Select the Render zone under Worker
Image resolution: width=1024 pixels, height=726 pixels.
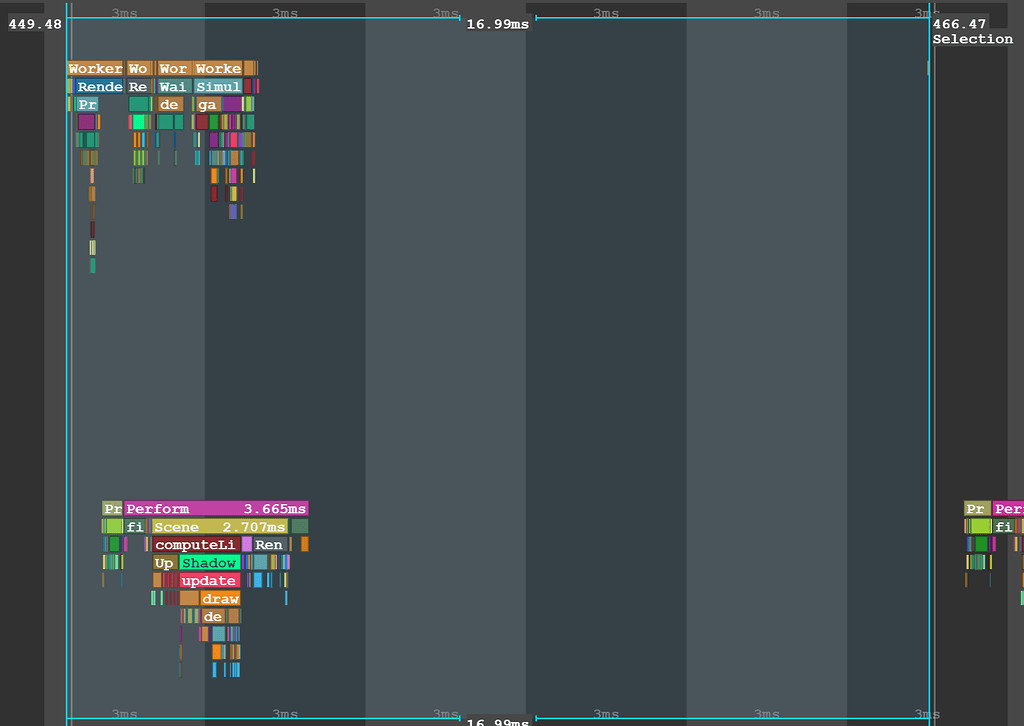point(100,86)
